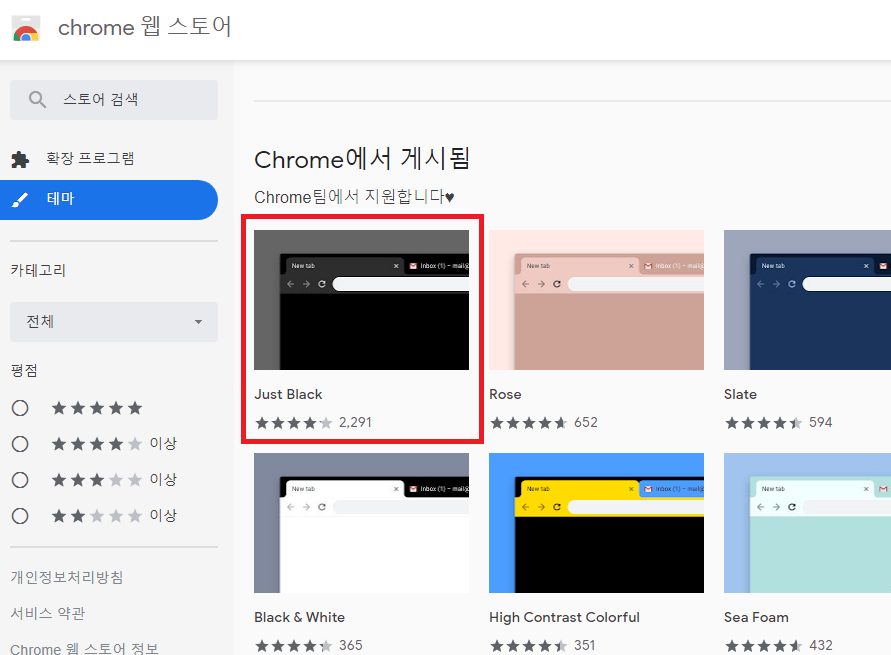
Task: Open the Sea Foam theme thumbnail
Action: coord(807,523)
